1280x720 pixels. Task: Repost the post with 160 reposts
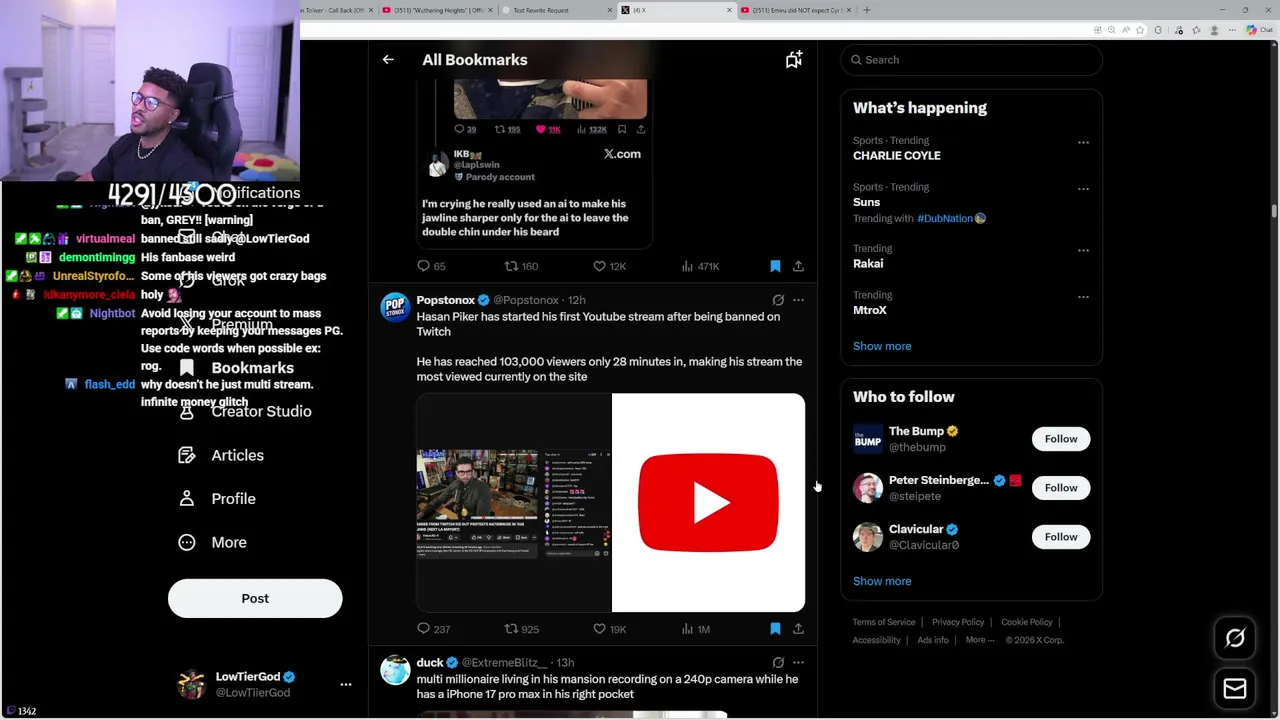tap(521, 266)
